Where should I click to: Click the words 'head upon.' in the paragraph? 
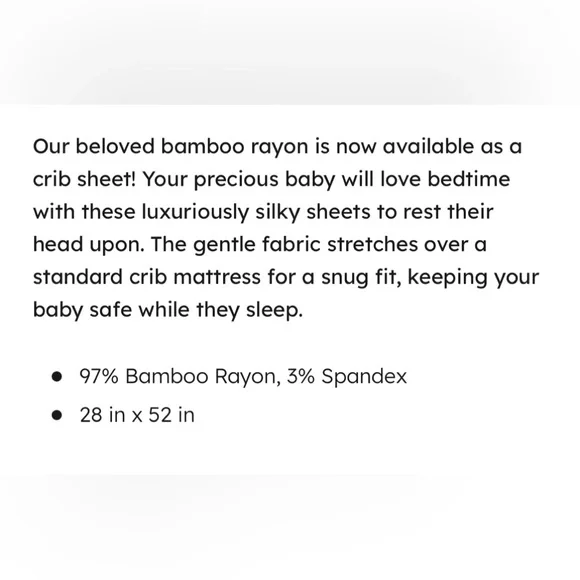[89, 246]
